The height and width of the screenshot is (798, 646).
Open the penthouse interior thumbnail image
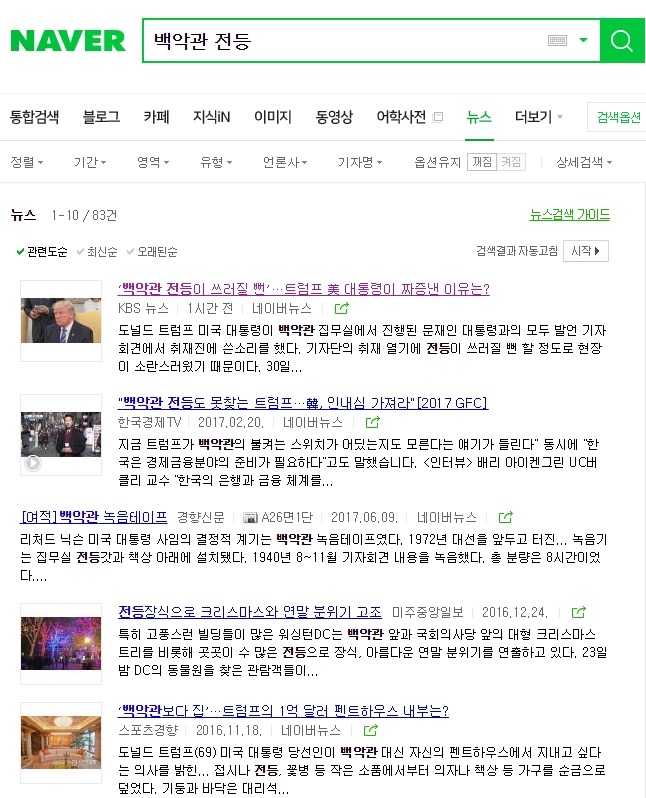(x=61, y=743)
